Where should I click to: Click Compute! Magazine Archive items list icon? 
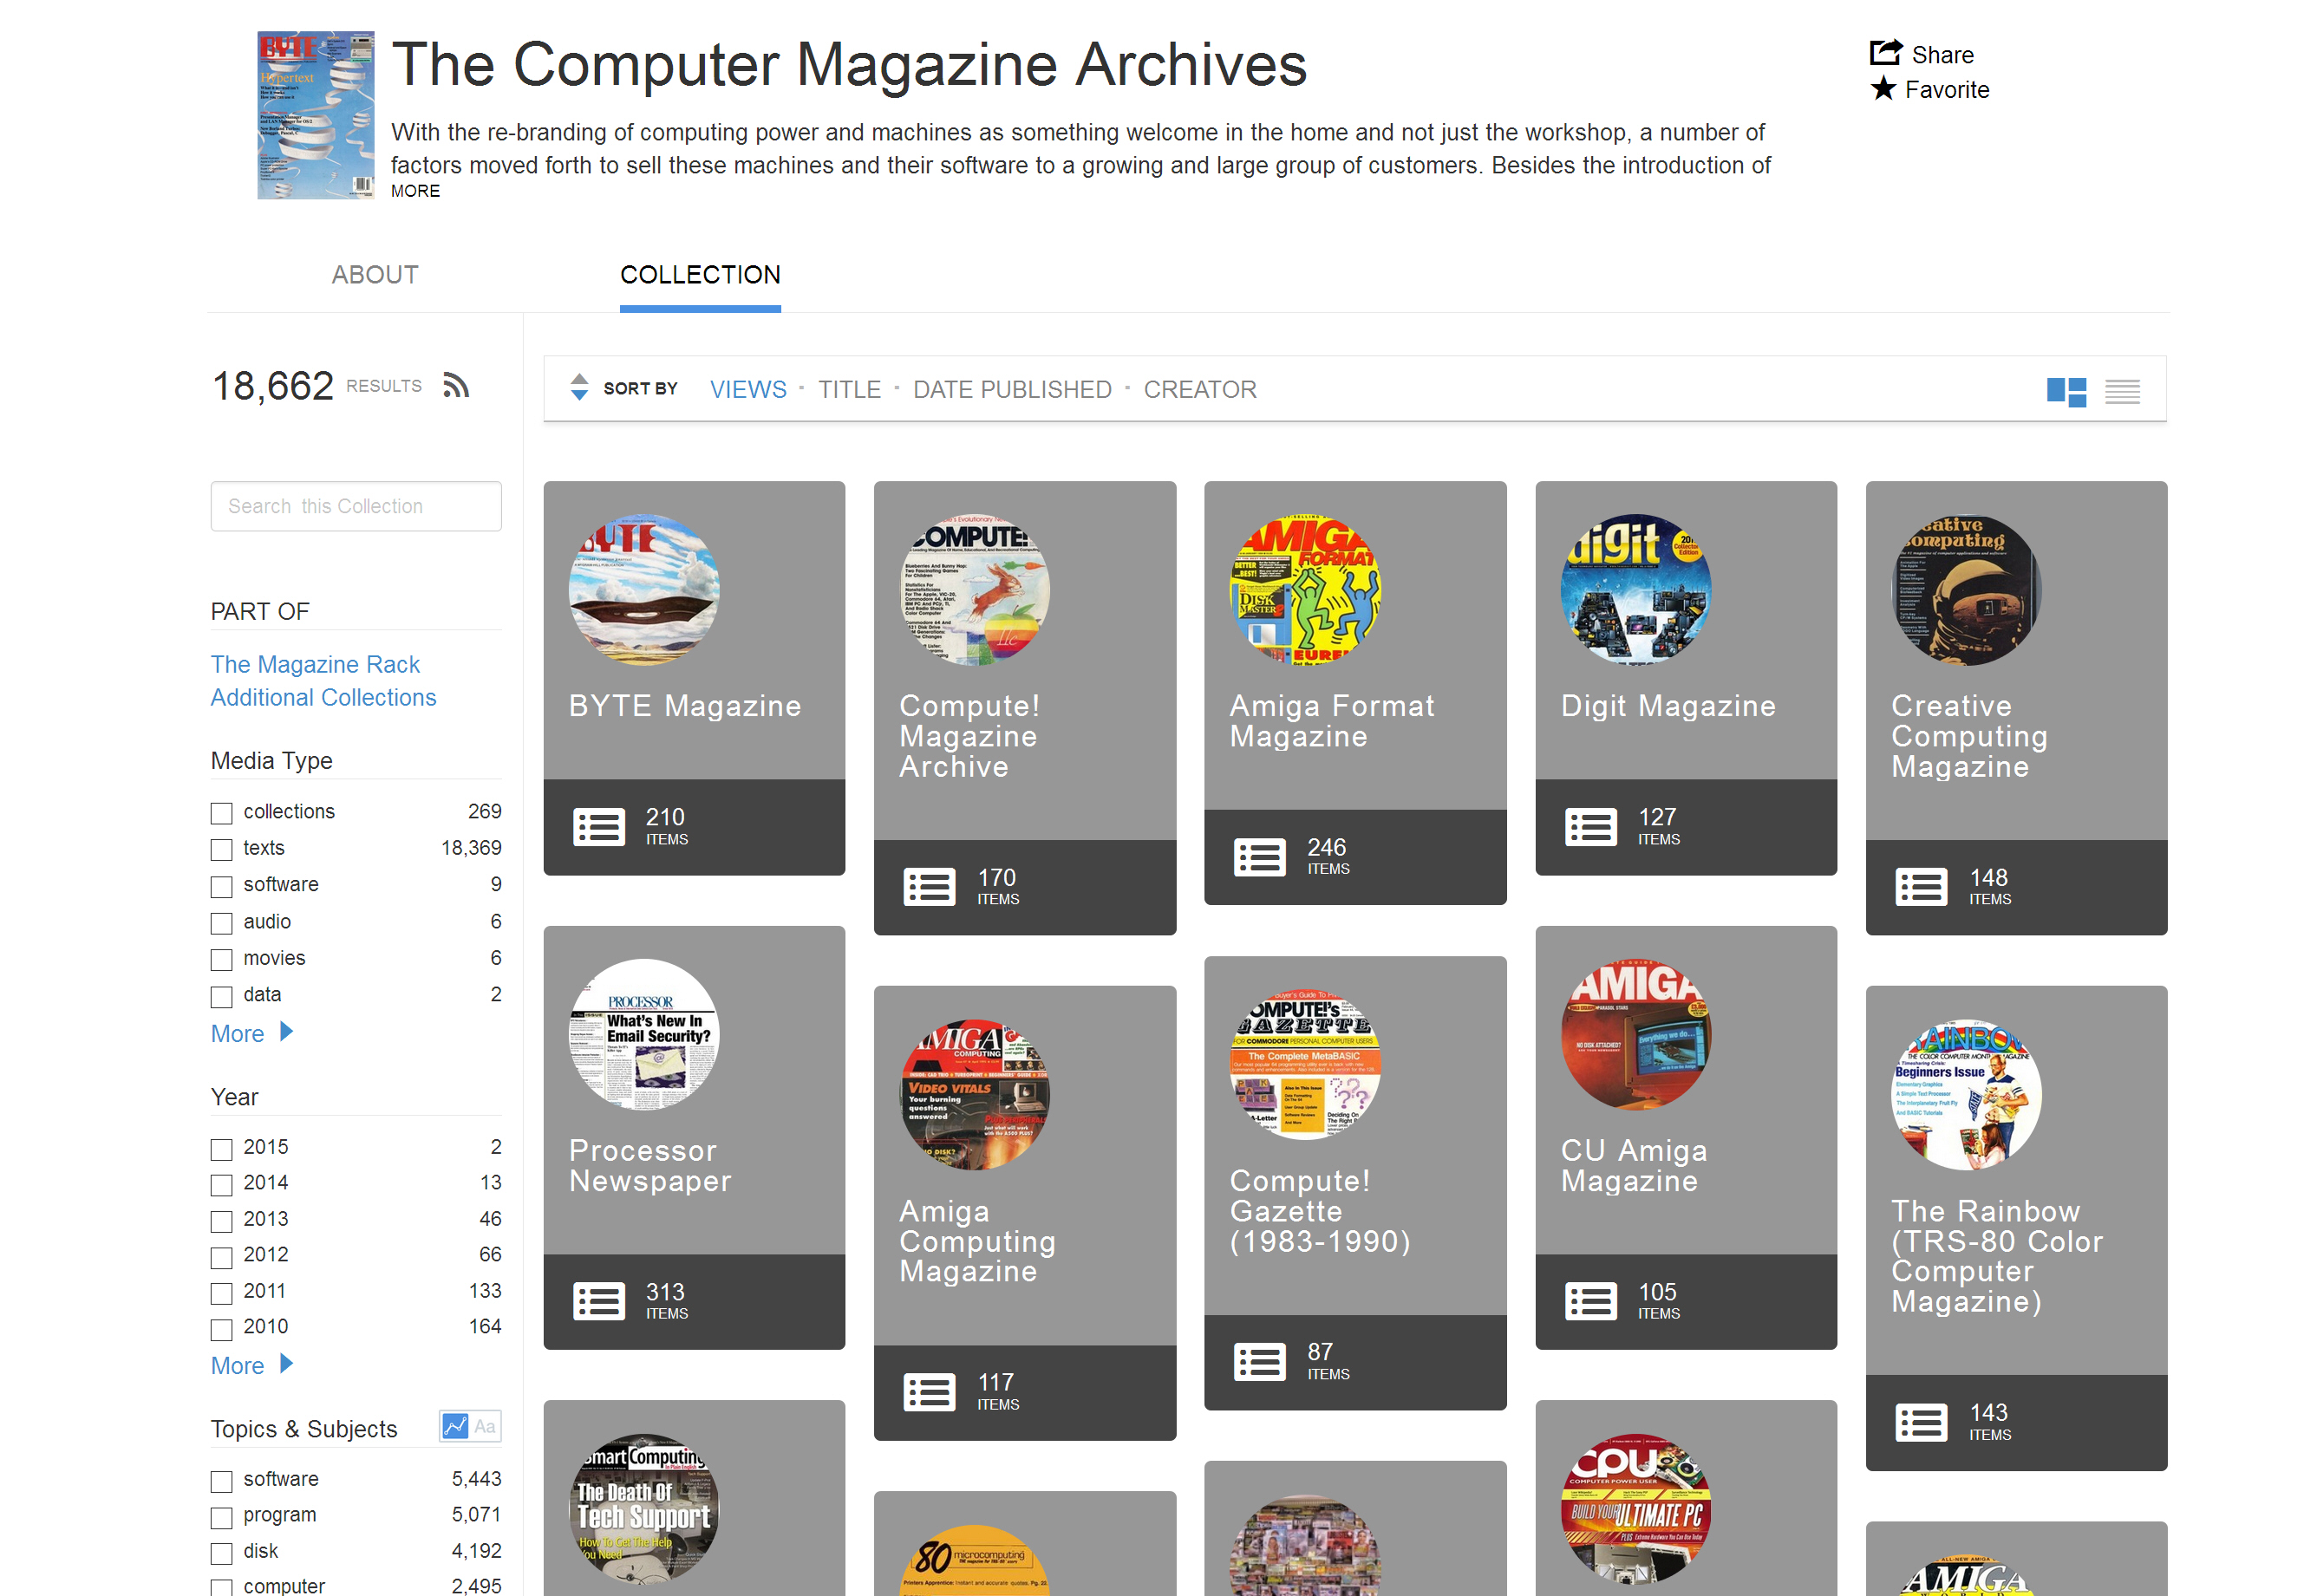[x=929, y=887]
